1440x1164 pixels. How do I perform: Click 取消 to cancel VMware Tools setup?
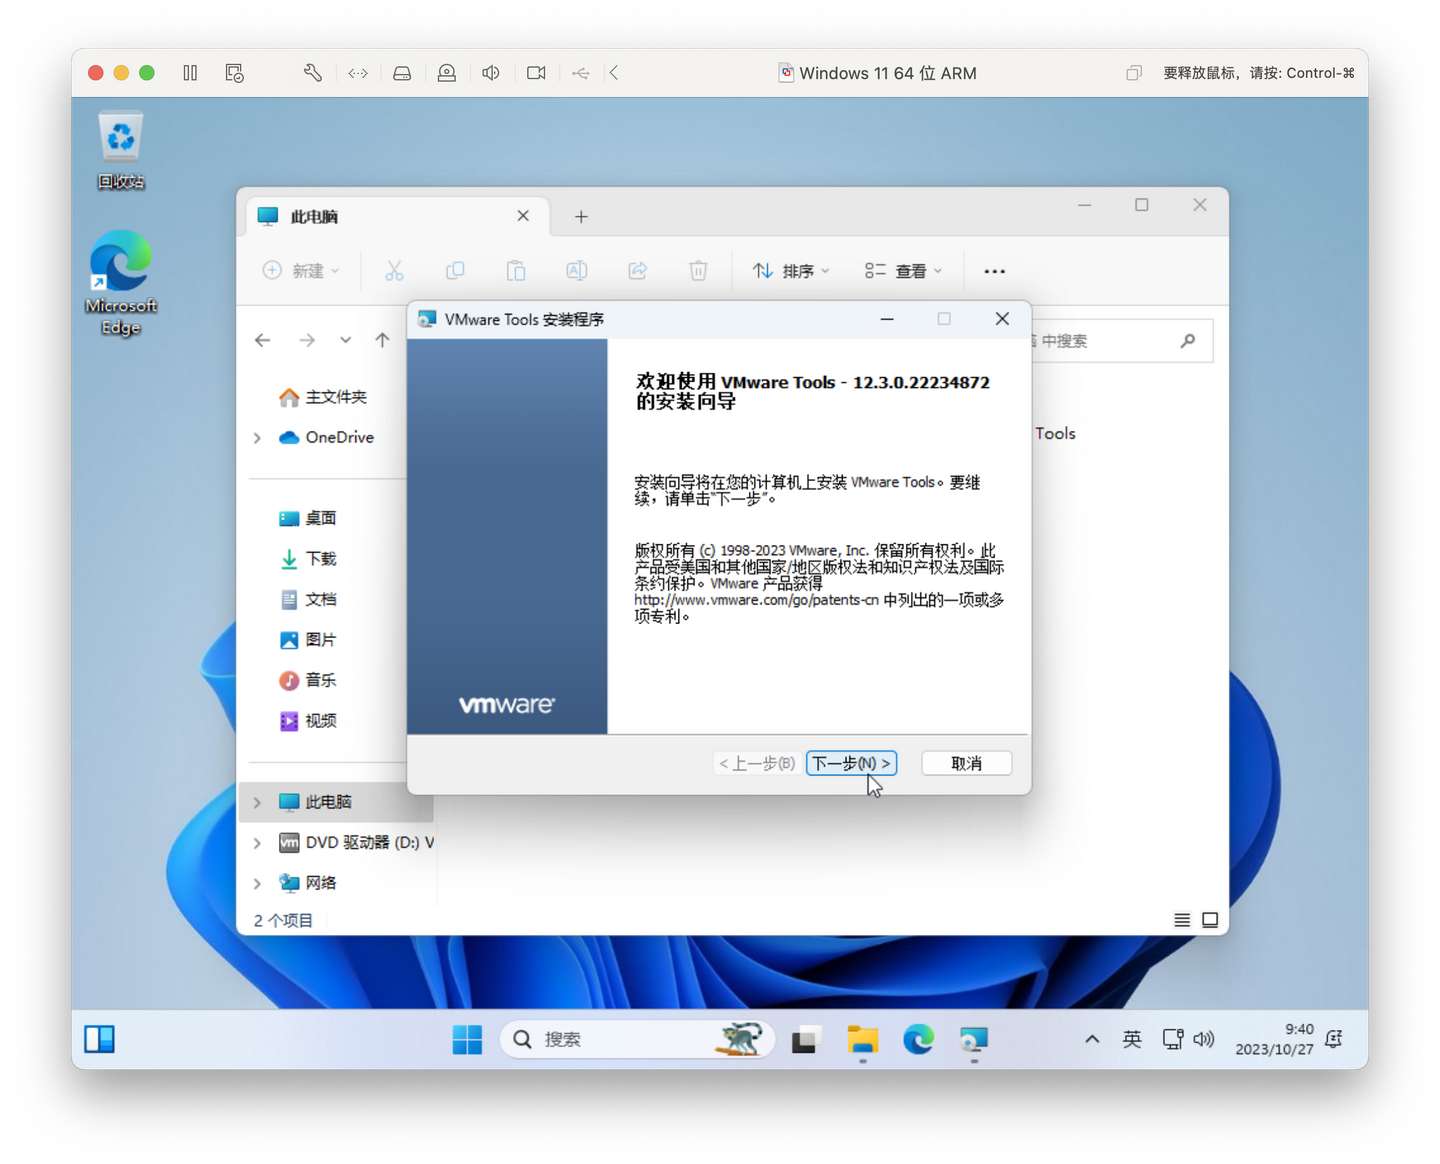click(967, 763)
